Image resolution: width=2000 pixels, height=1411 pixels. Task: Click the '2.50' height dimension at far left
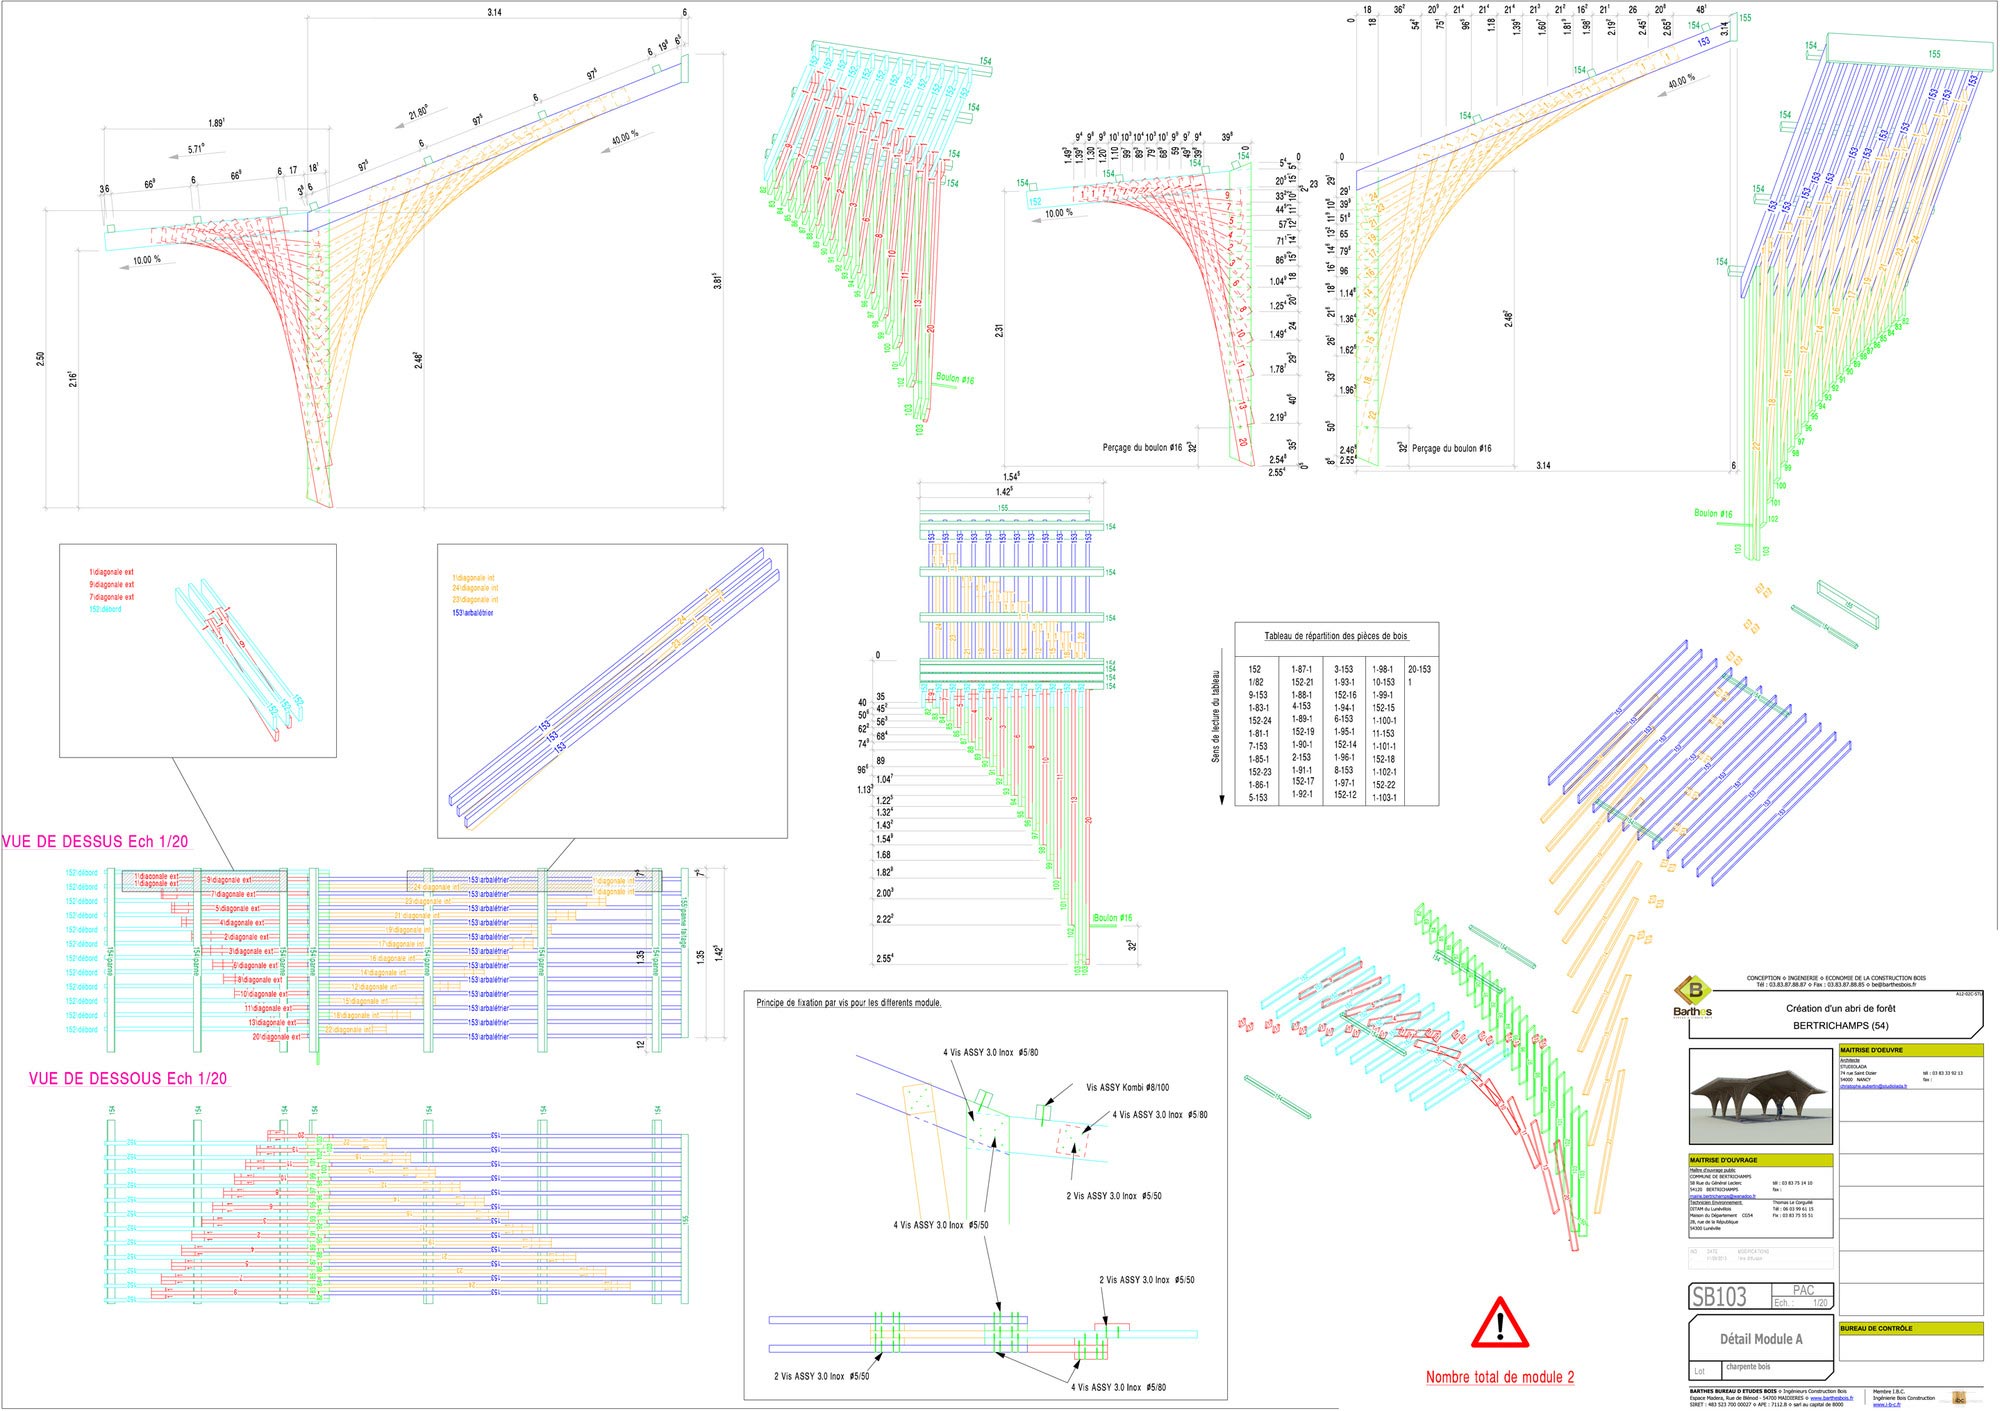(x=40, y=358)
